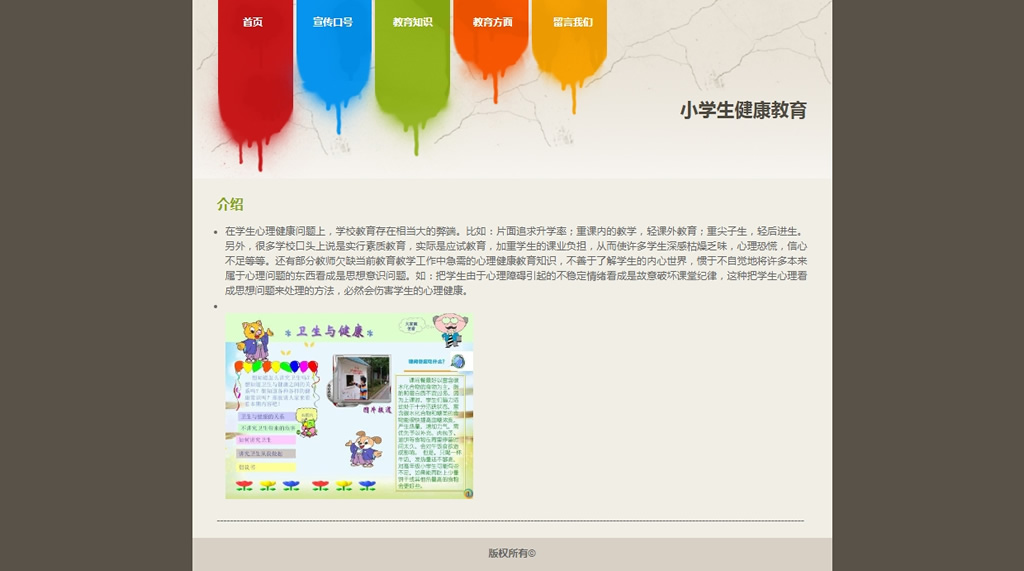Viewport: 1024px width, 571px height.
Task: Click the orange cat cartoon in the poster
Action: point(256,340)
